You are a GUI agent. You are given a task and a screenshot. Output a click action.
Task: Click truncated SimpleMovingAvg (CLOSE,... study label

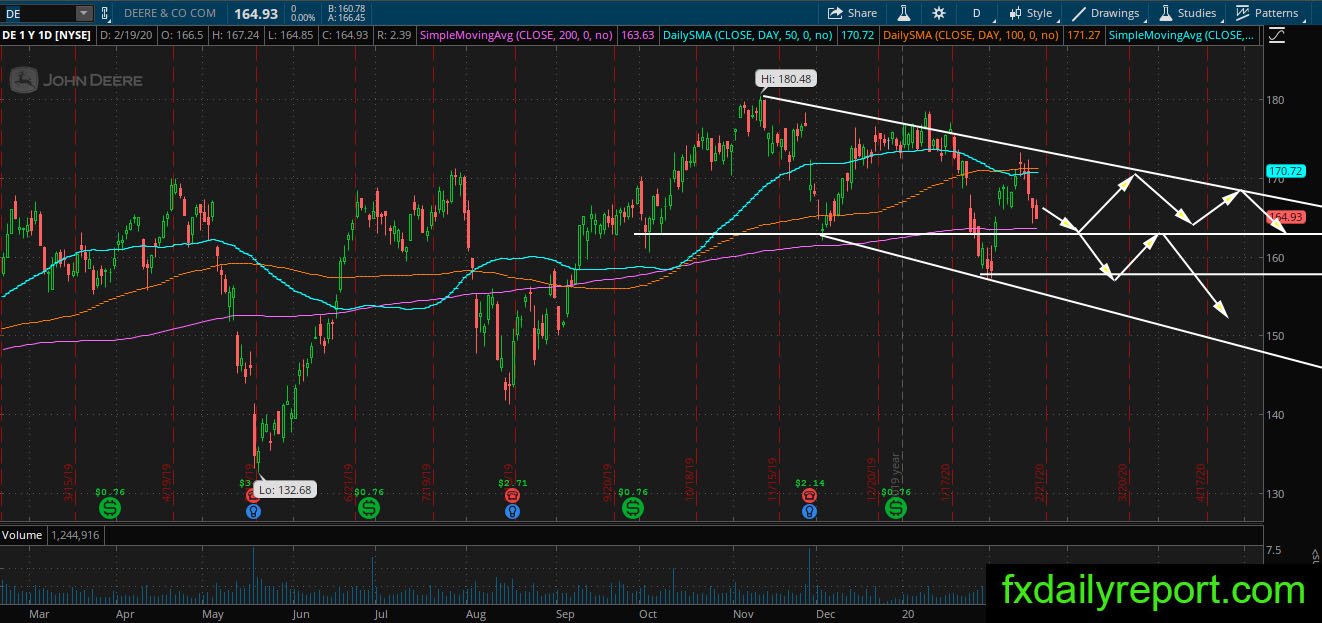point(1182,35)
